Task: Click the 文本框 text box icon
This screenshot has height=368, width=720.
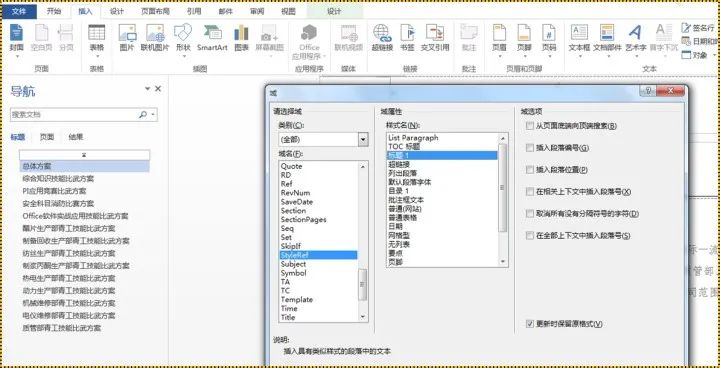Action: click(579, 33)
